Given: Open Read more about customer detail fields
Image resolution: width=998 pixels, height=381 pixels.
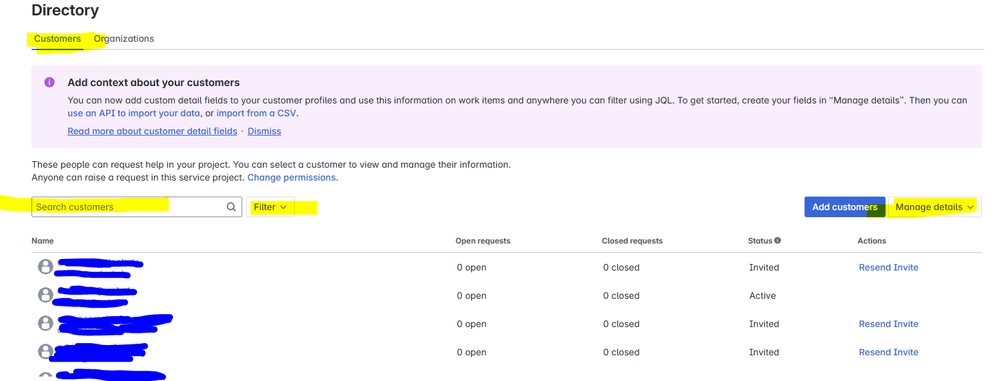Looking at the screenshot, I should 152,131.
